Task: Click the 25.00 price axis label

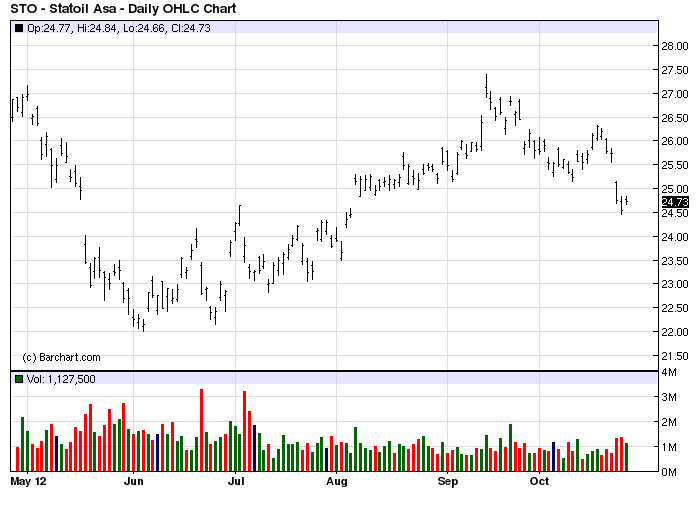Action: click(675, 189)
